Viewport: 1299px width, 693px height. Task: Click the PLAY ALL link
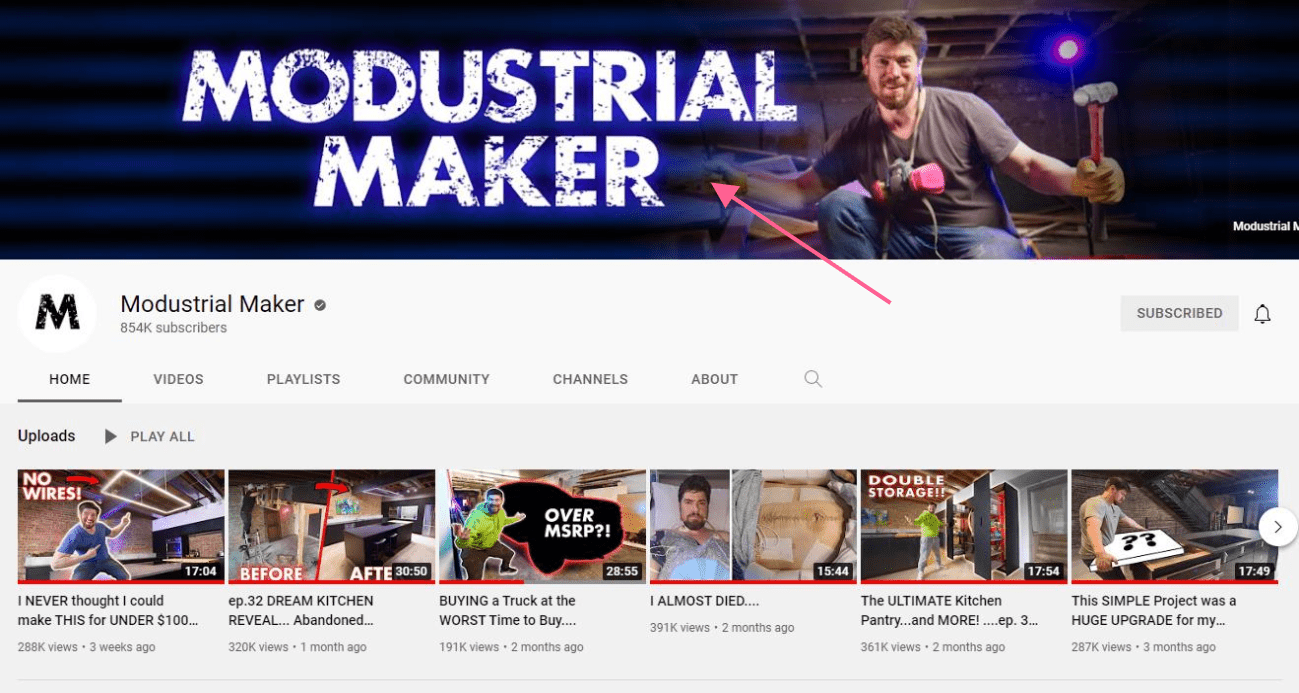click(162, 436)
